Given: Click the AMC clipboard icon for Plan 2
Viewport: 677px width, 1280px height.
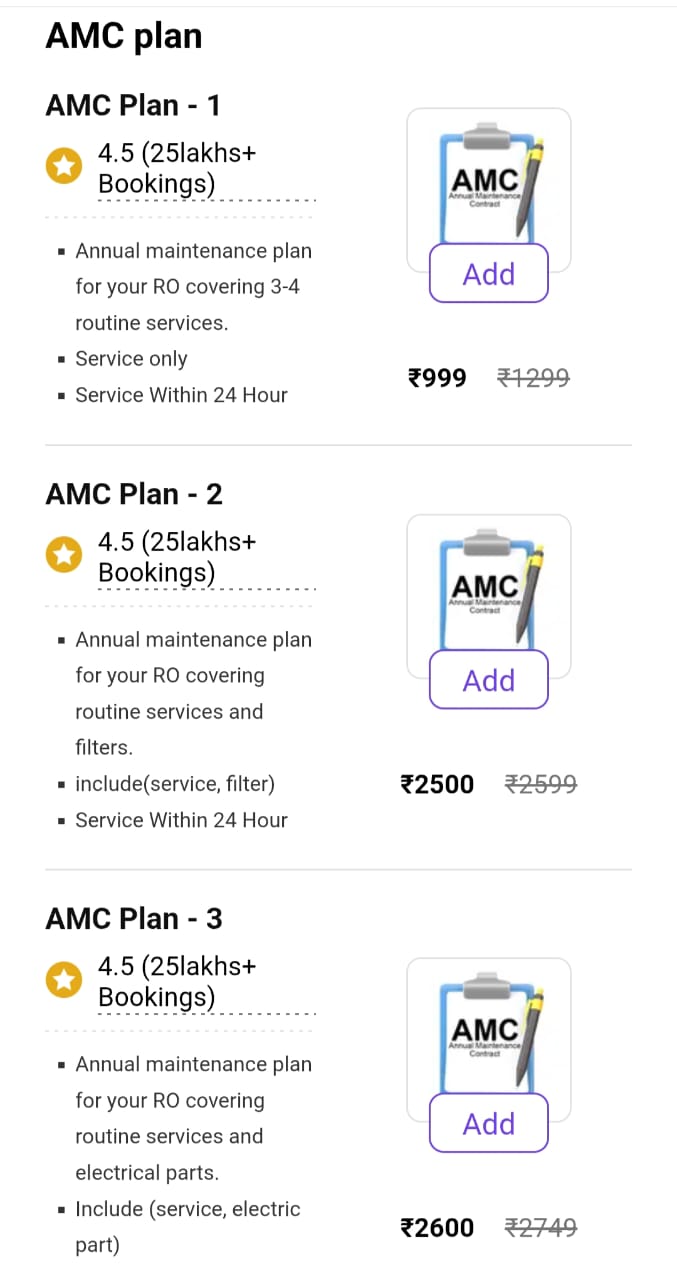Looking at the screenshot, I should [488, 589].
